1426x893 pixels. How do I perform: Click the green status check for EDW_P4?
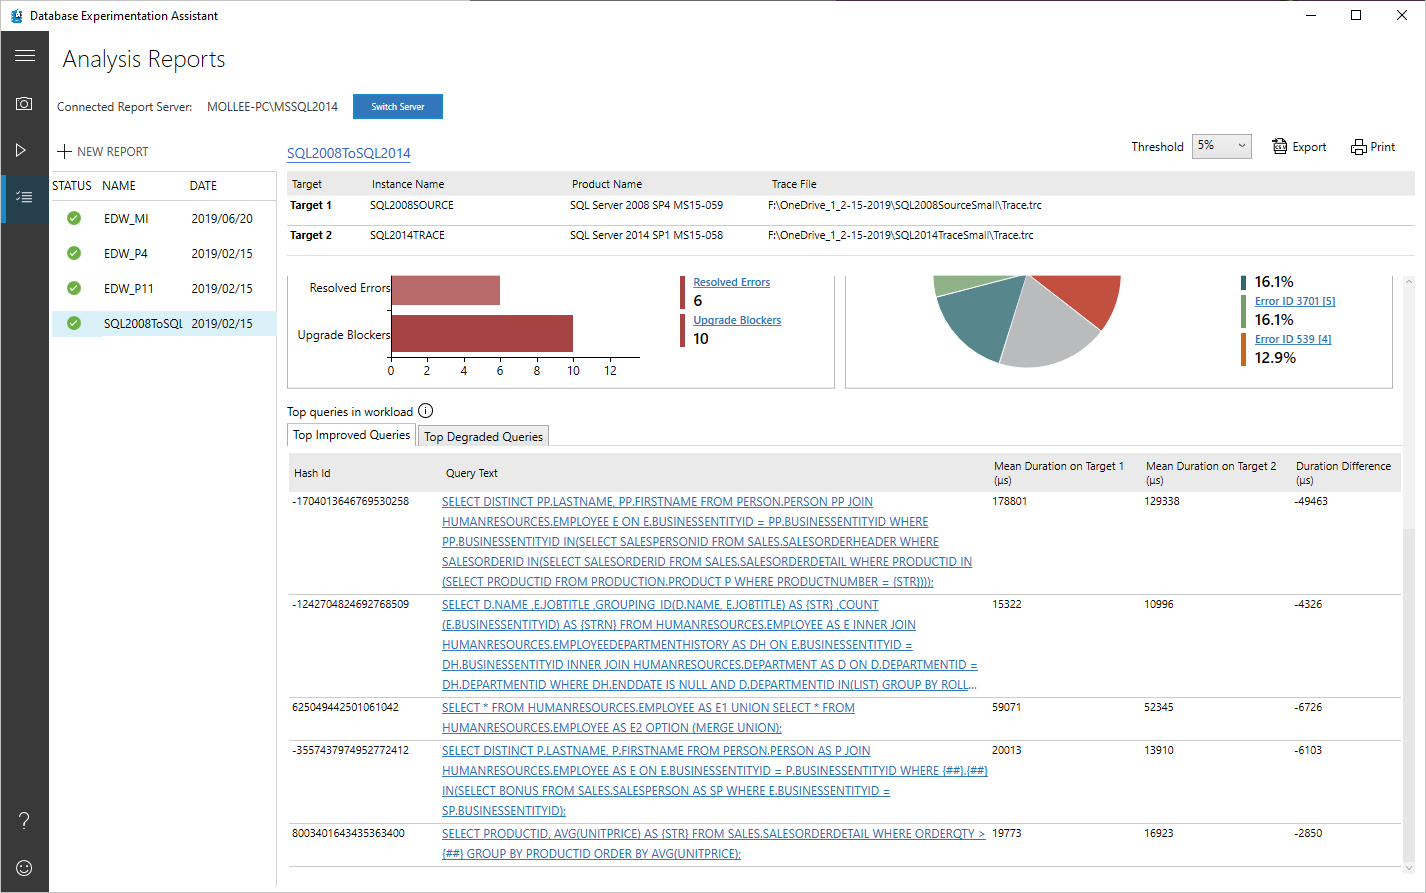pos(74,253)
